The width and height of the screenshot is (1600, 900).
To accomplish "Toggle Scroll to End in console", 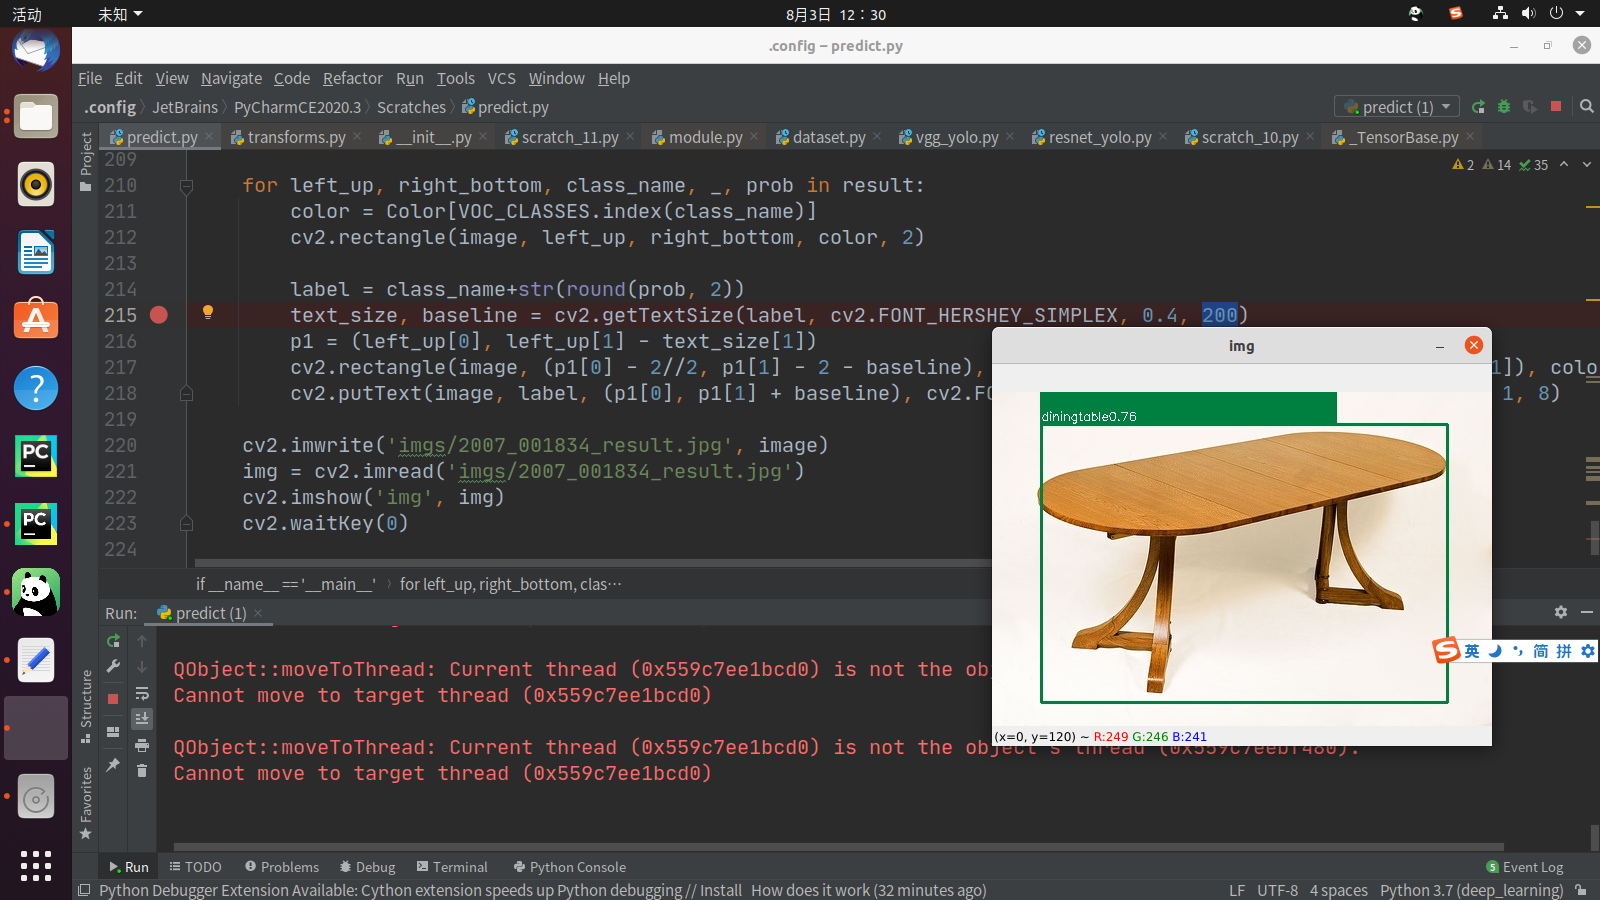I will (x=142, y=719).
